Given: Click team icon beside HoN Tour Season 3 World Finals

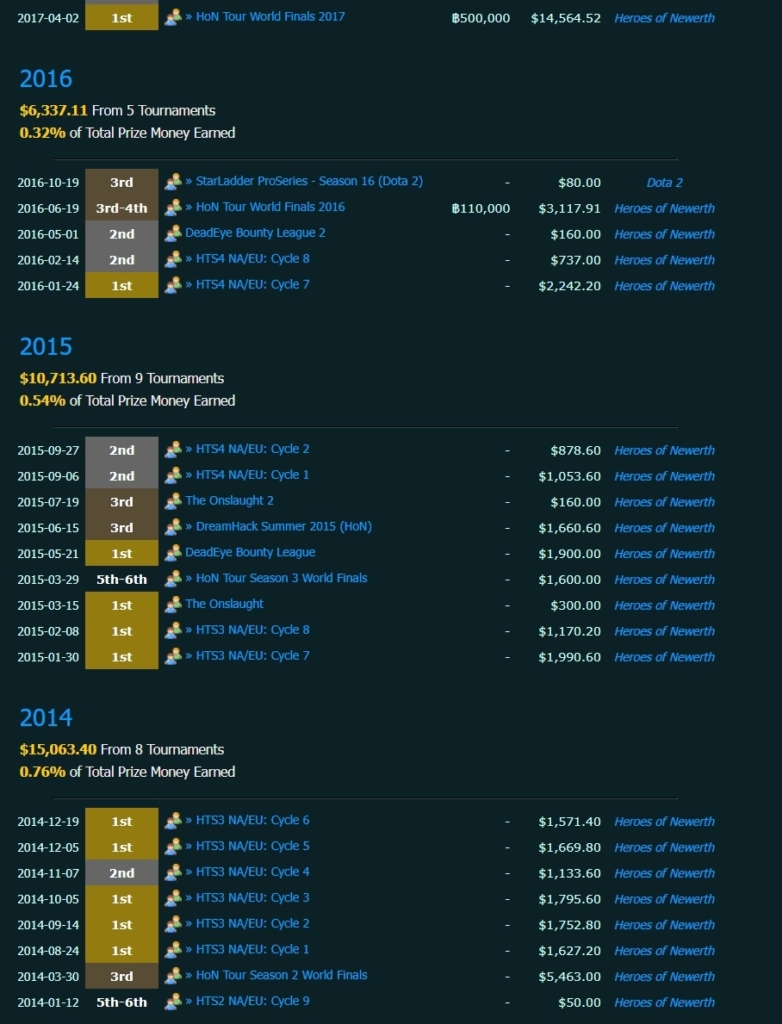Looking at the screenshot, I should [172, 579].
